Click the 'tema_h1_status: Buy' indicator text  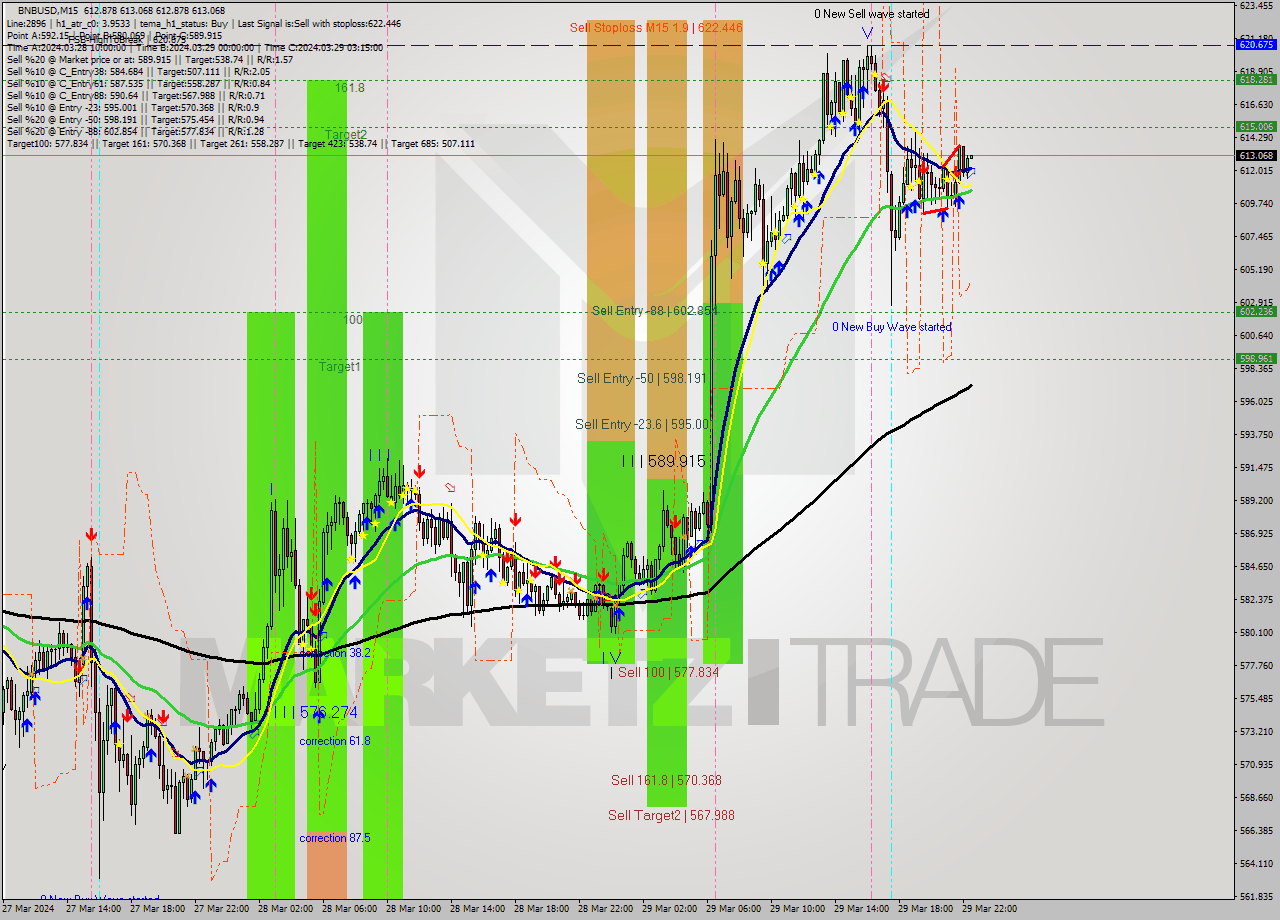pos(167,23)
